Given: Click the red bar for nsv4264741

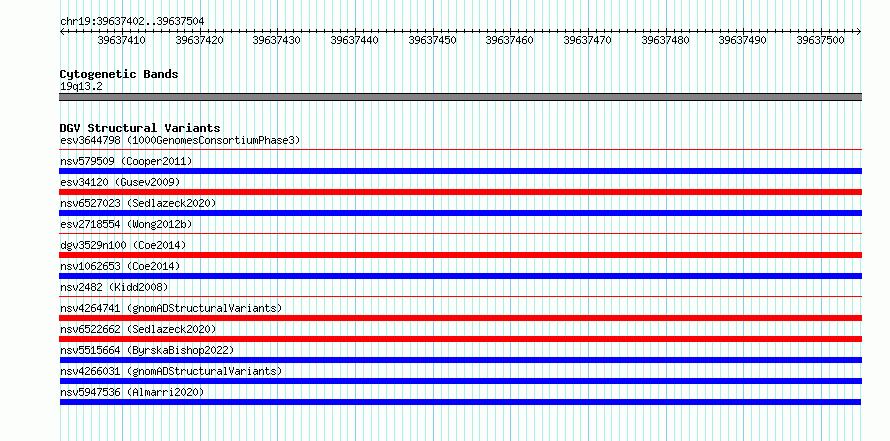Looking at the screenshot, I should [460, 318].
